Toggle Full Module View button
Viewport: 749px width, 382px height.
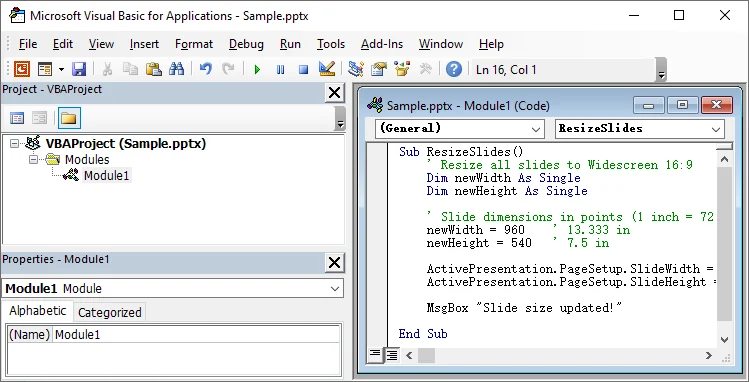[x=392, y=355]
